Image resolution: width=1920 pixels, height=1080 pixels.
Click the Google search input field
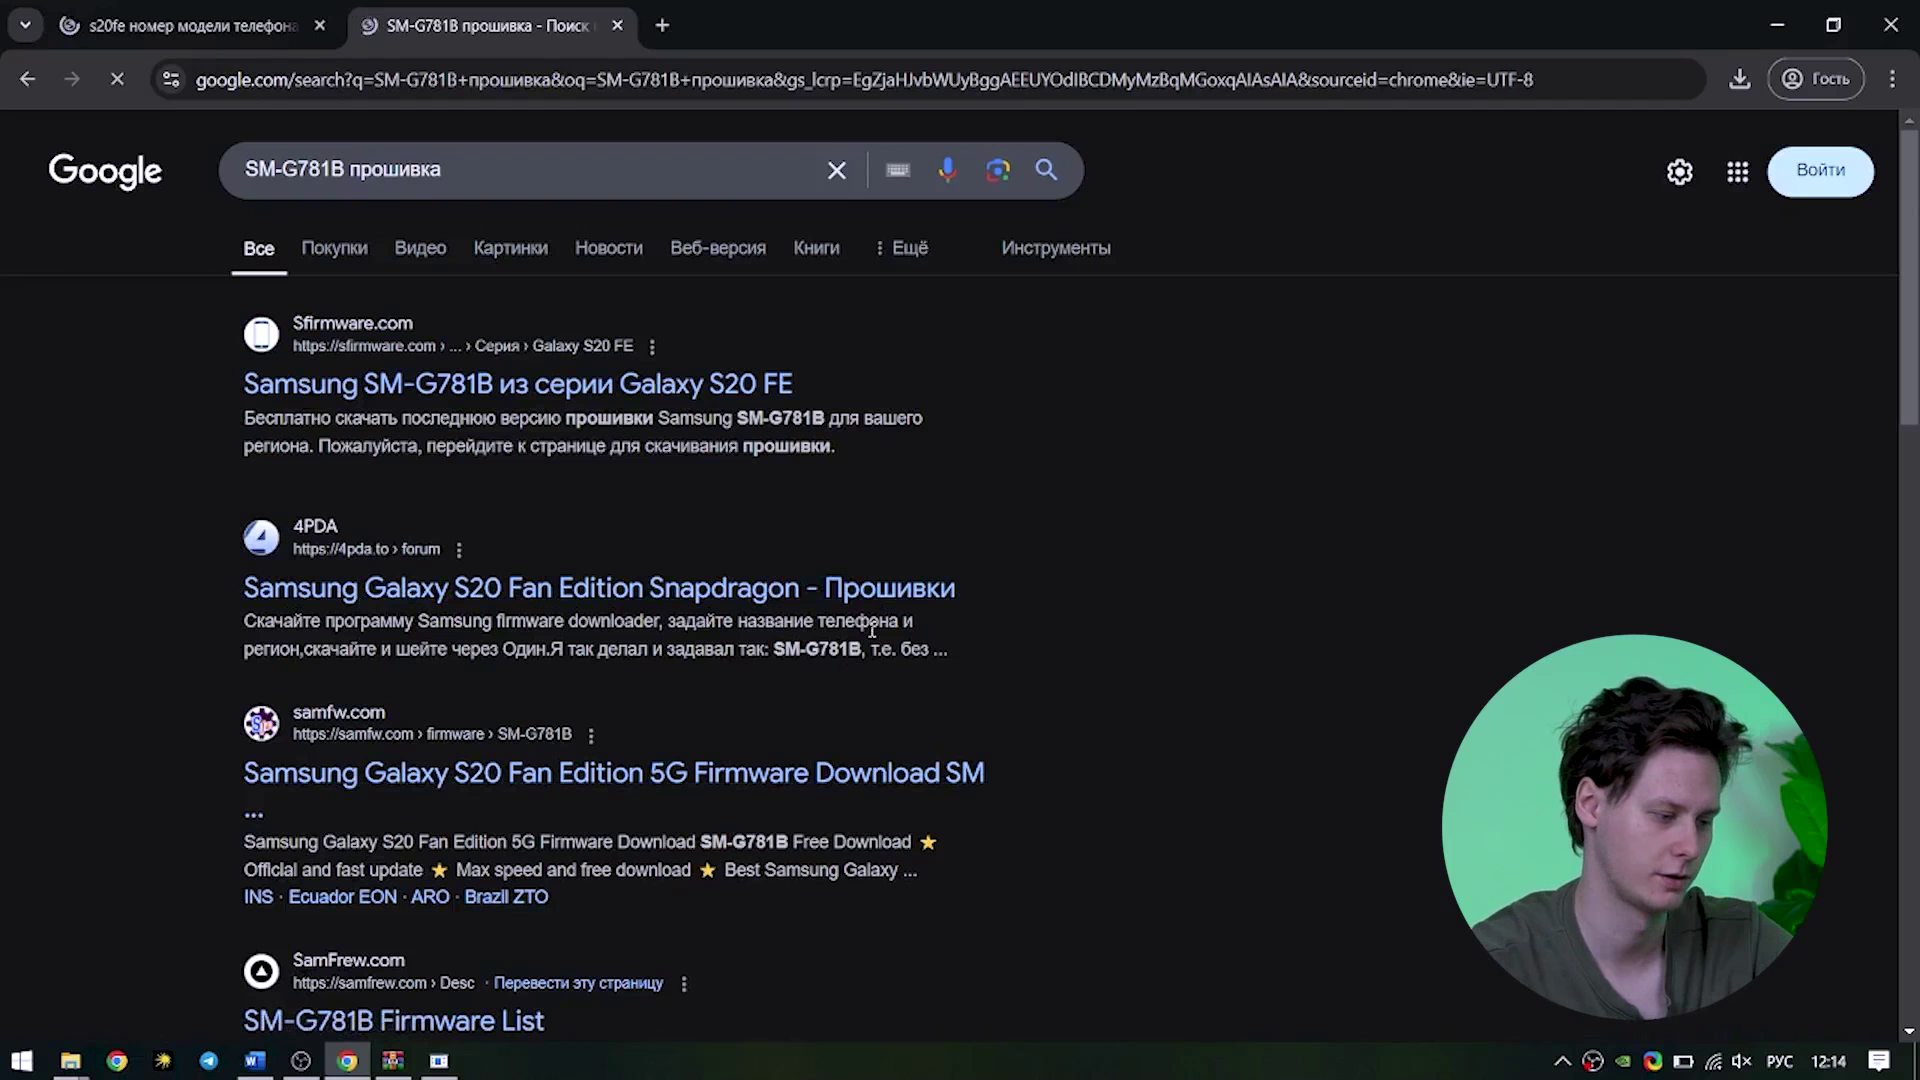520,170
